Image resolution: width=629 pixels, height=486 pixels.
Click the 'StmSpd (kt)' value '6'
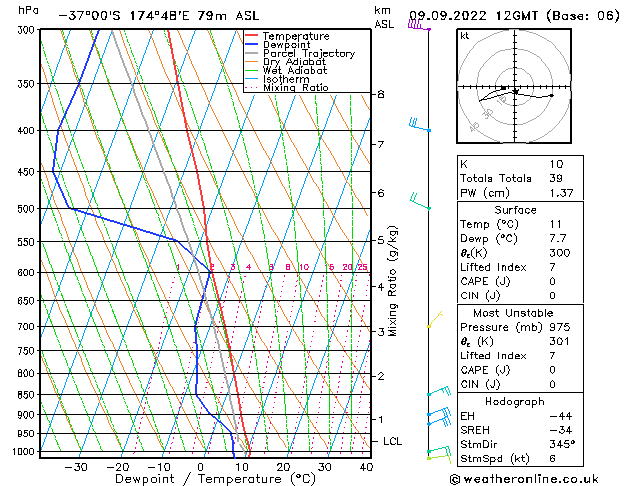[x=552, y=459]
